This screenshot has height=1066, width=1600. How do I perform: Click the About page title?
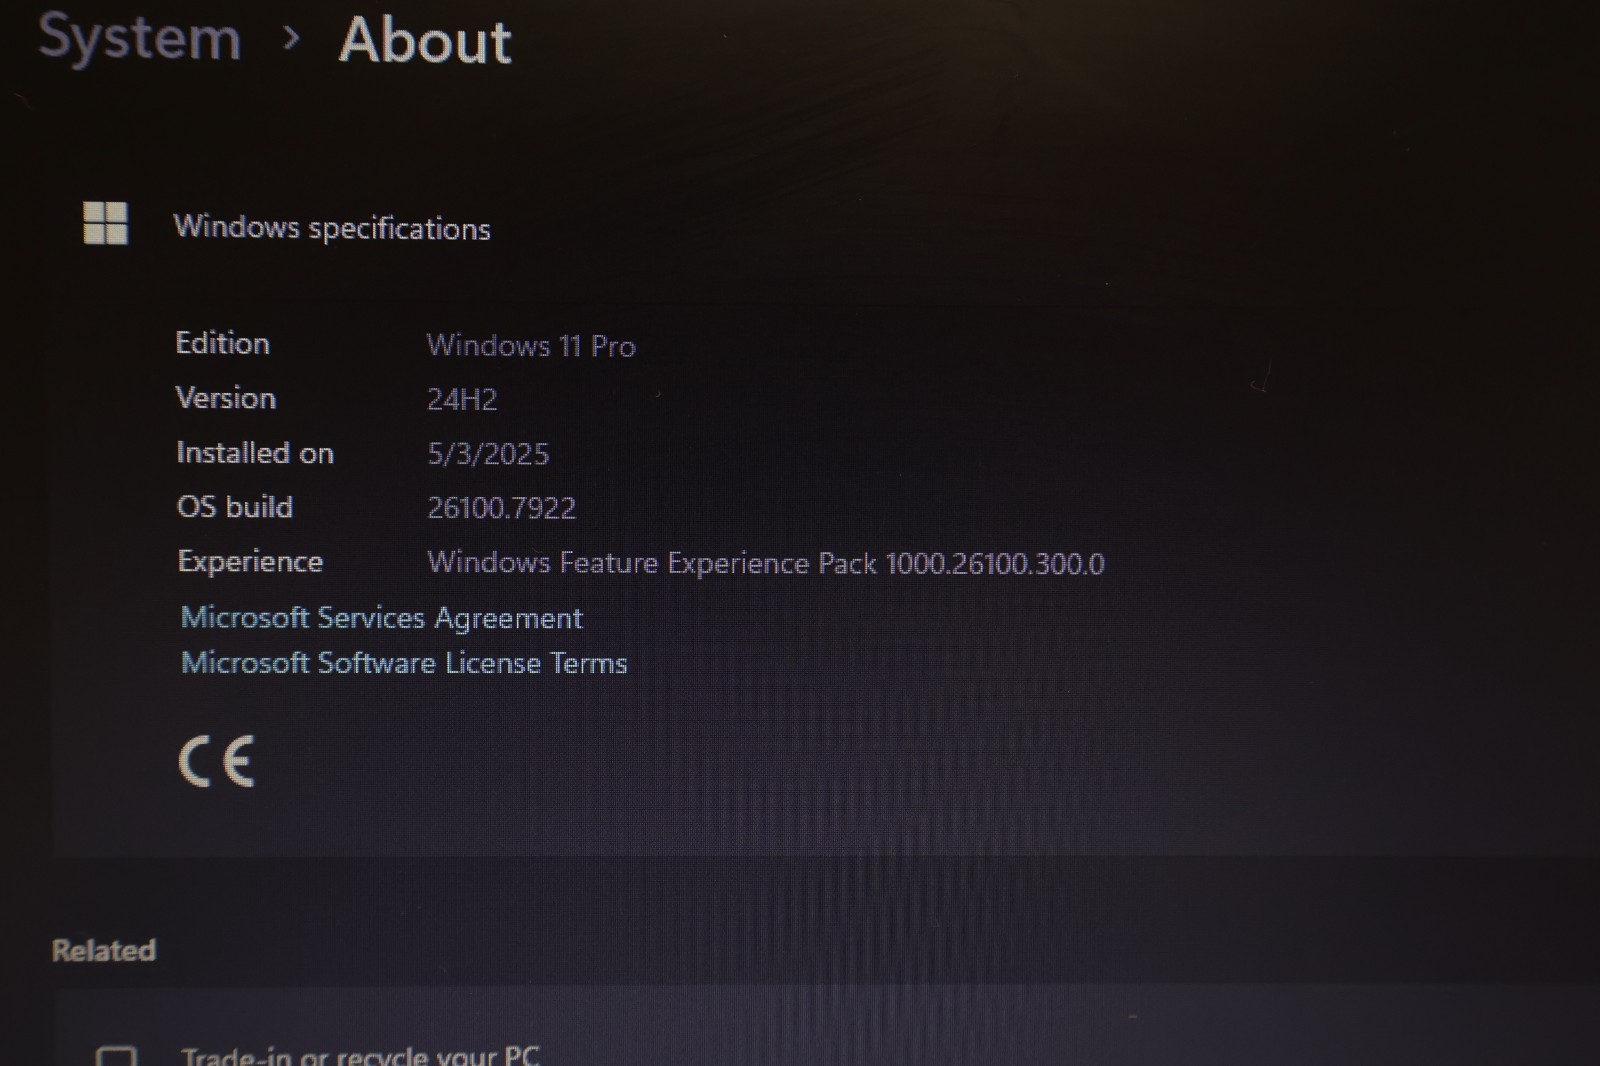coord(425,41)
